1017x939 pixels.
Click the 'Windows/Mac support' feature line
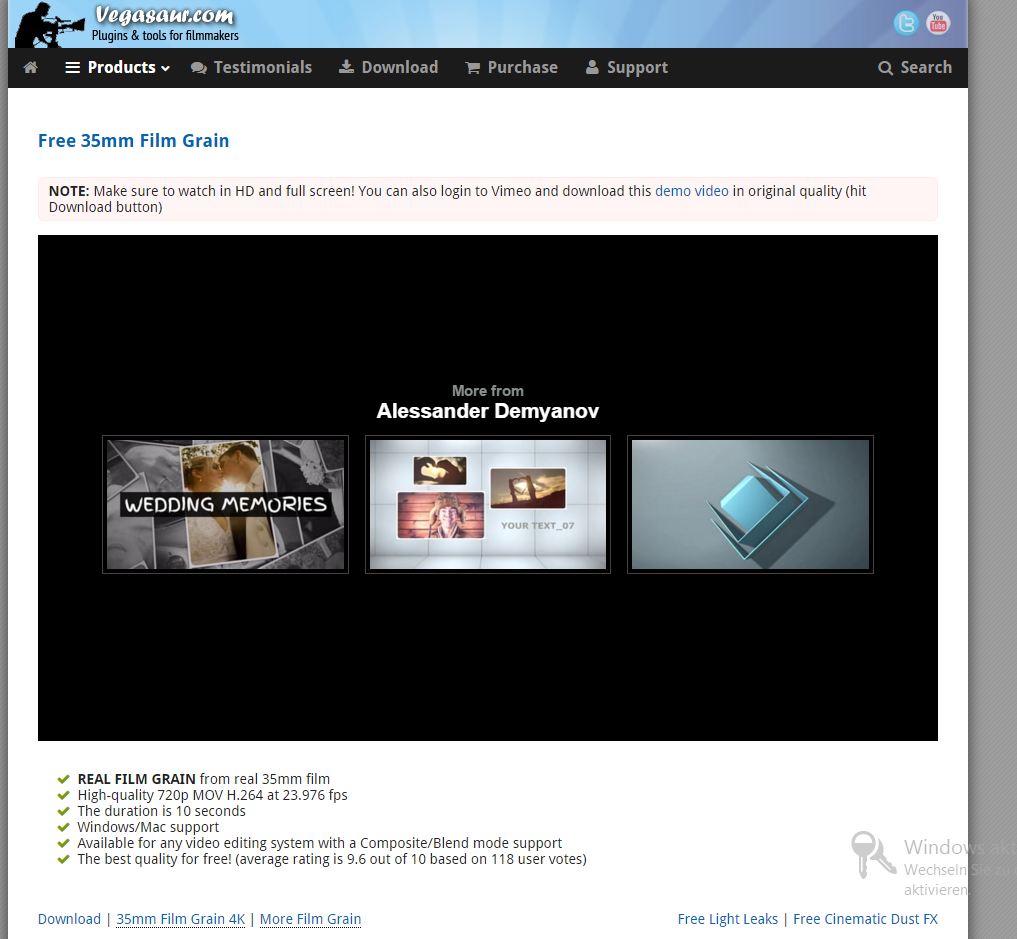click(x=148, y=827)
